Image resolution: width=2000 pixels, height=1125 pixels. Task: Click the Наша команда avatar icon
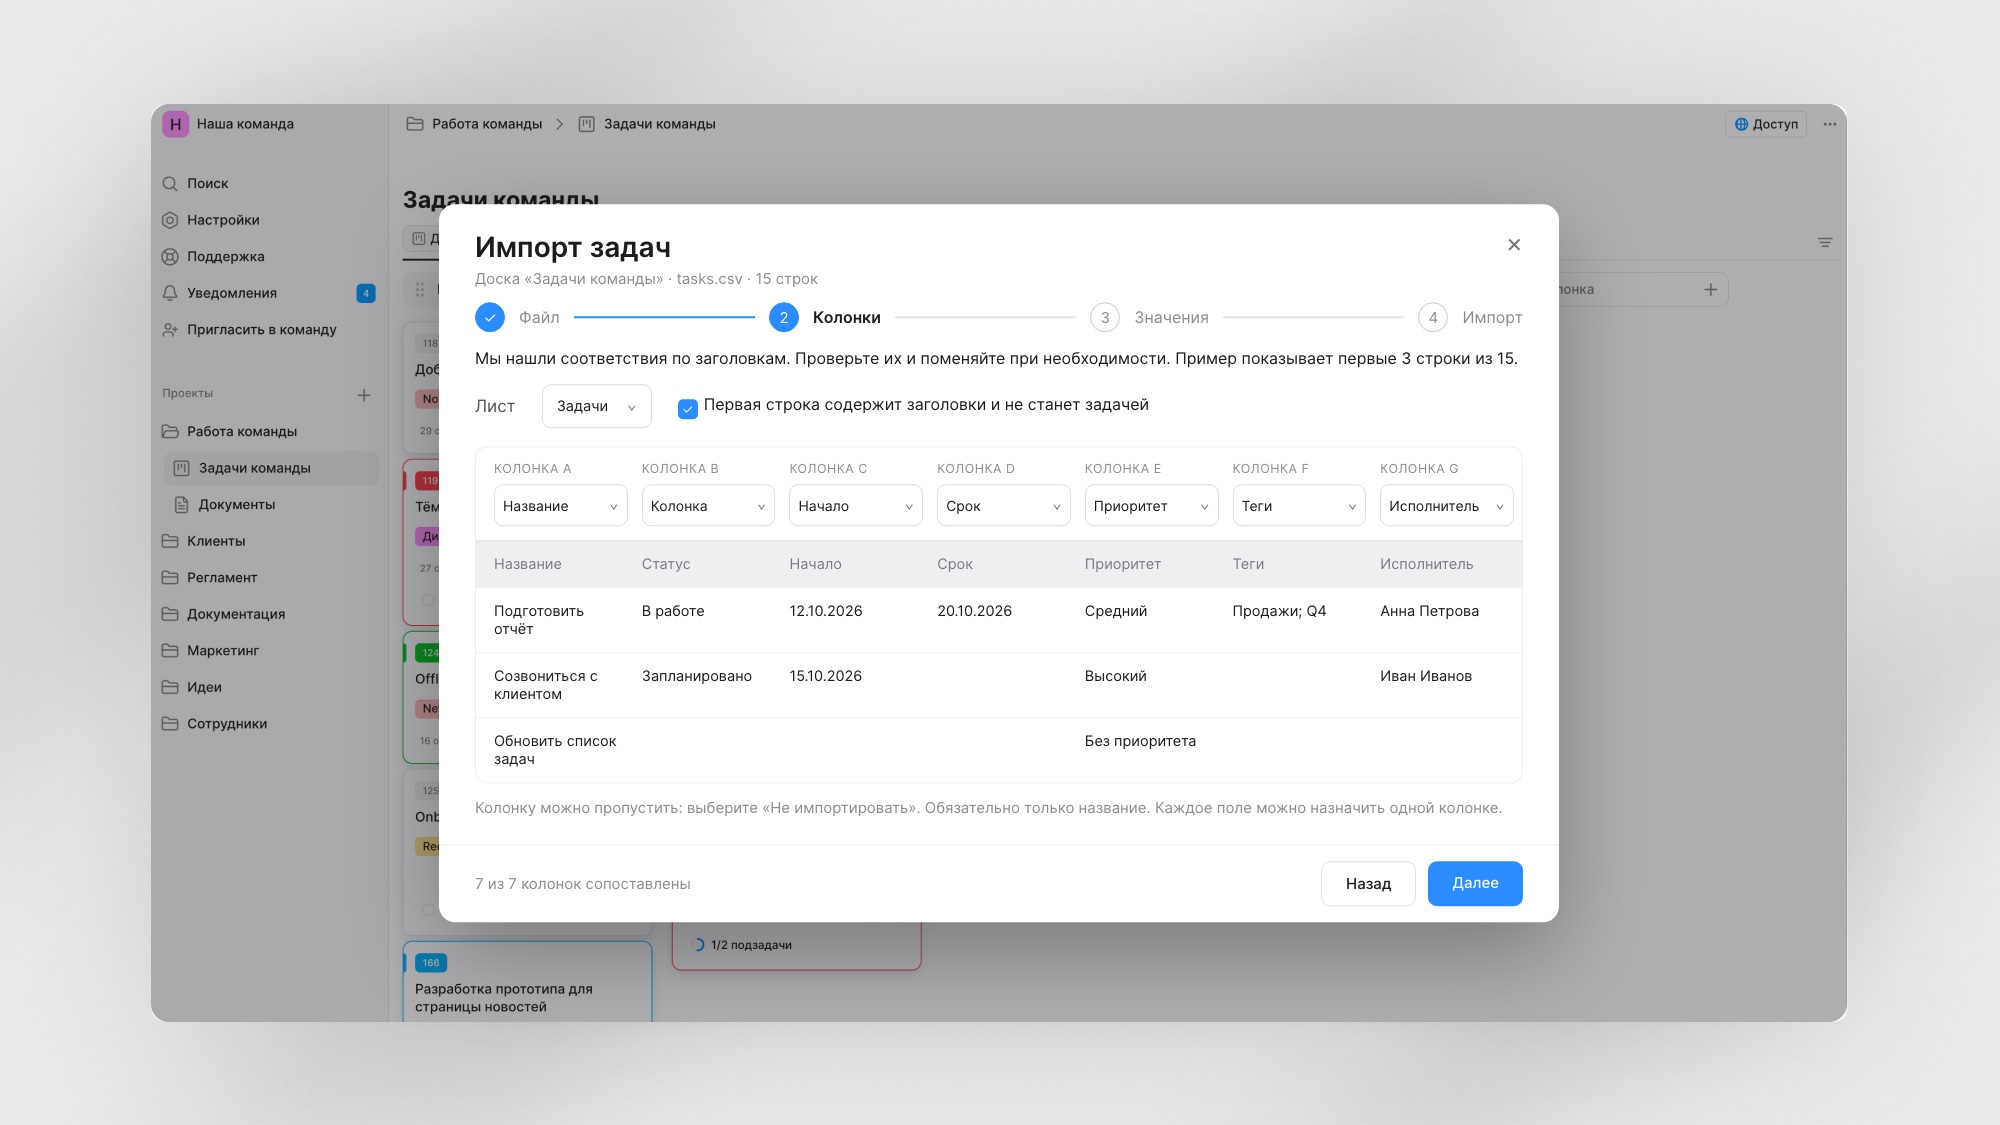[175, 124]
